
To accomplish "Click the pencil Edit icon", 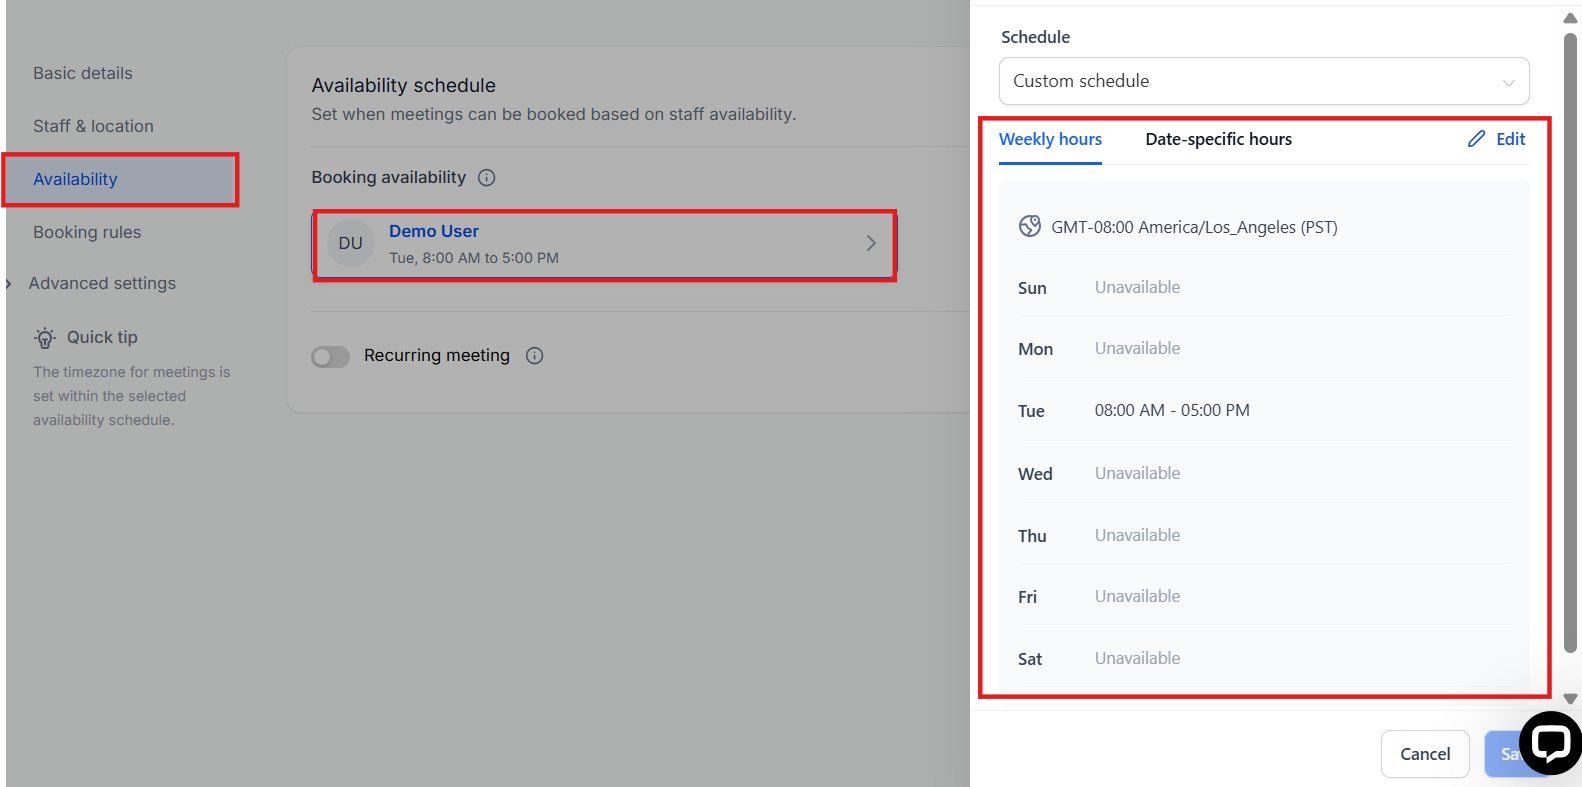I will point(1476,139).
